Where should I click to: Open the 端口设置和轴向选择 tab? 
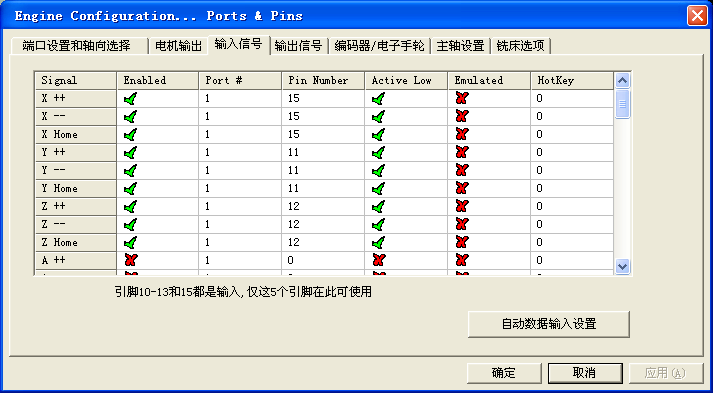coord(80,46)
